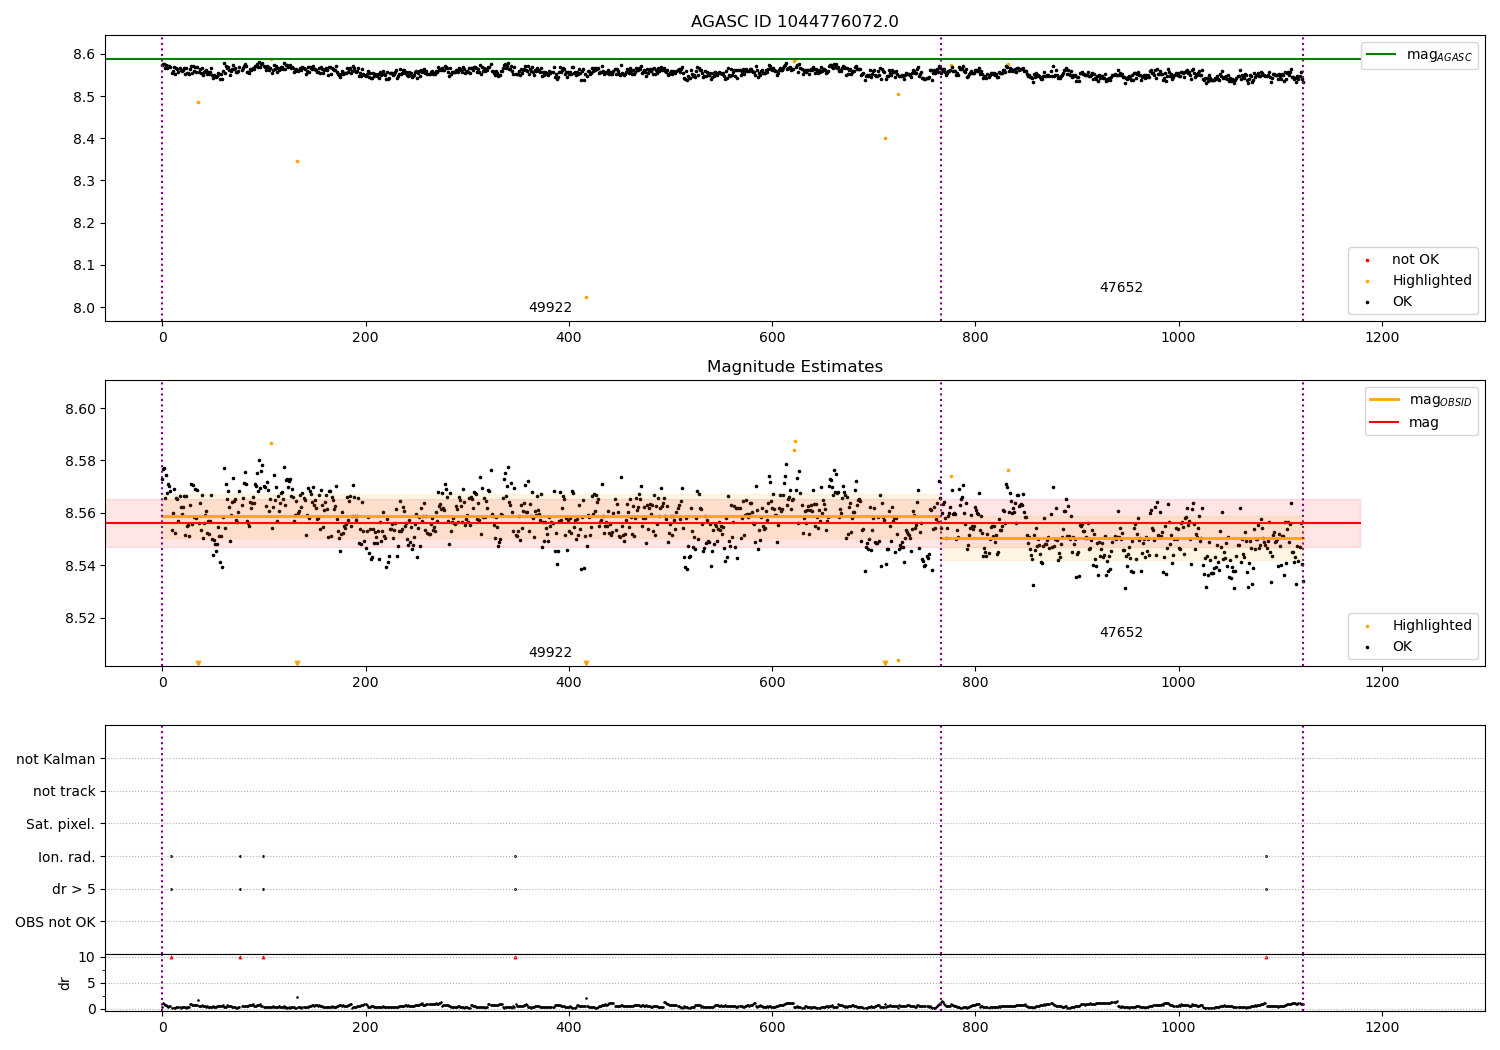Click the 'Sat. pixel.' row label
The image size is (1500, 1050).
coord(61,825)
